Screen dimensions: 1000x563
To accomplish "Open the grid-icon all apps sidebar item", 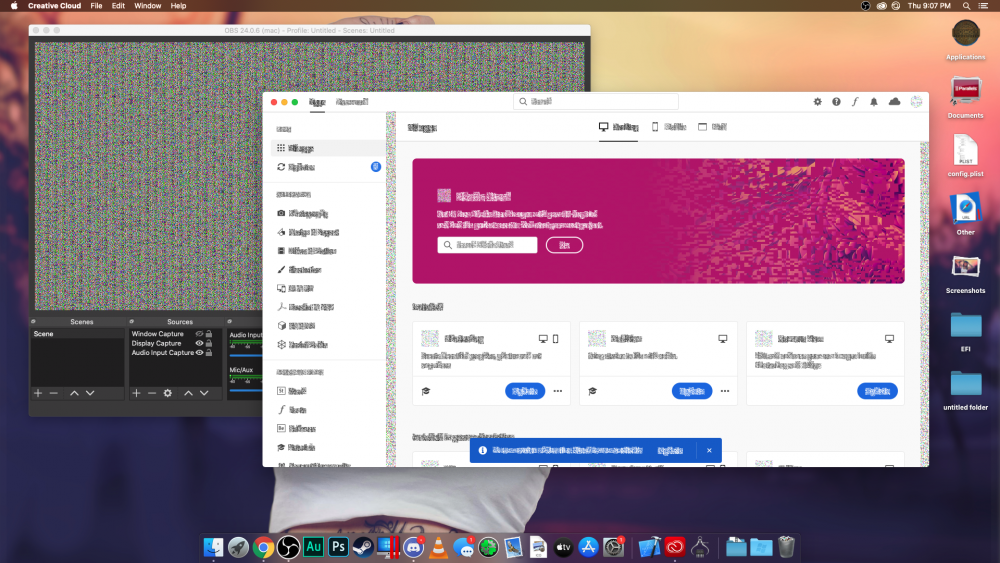I will pos(328,148).
